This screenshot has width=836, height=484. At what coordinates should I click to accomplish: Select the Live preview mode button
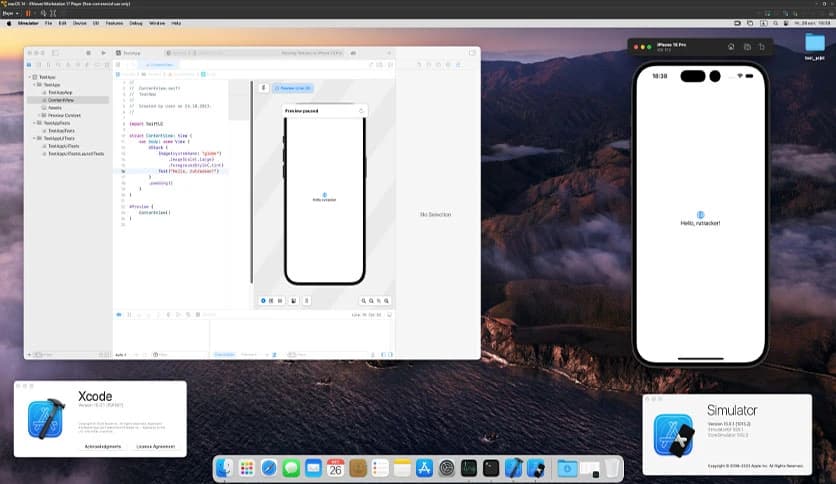click(263, 301)
